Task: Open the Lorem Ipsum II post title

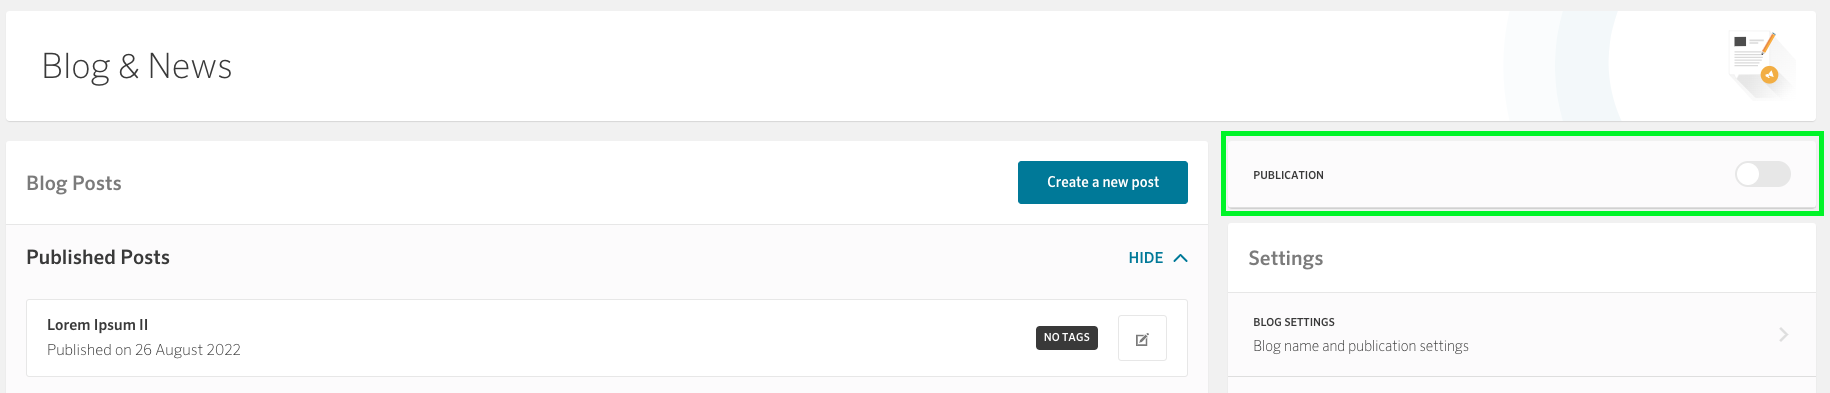Action: [x=97, y=325]
